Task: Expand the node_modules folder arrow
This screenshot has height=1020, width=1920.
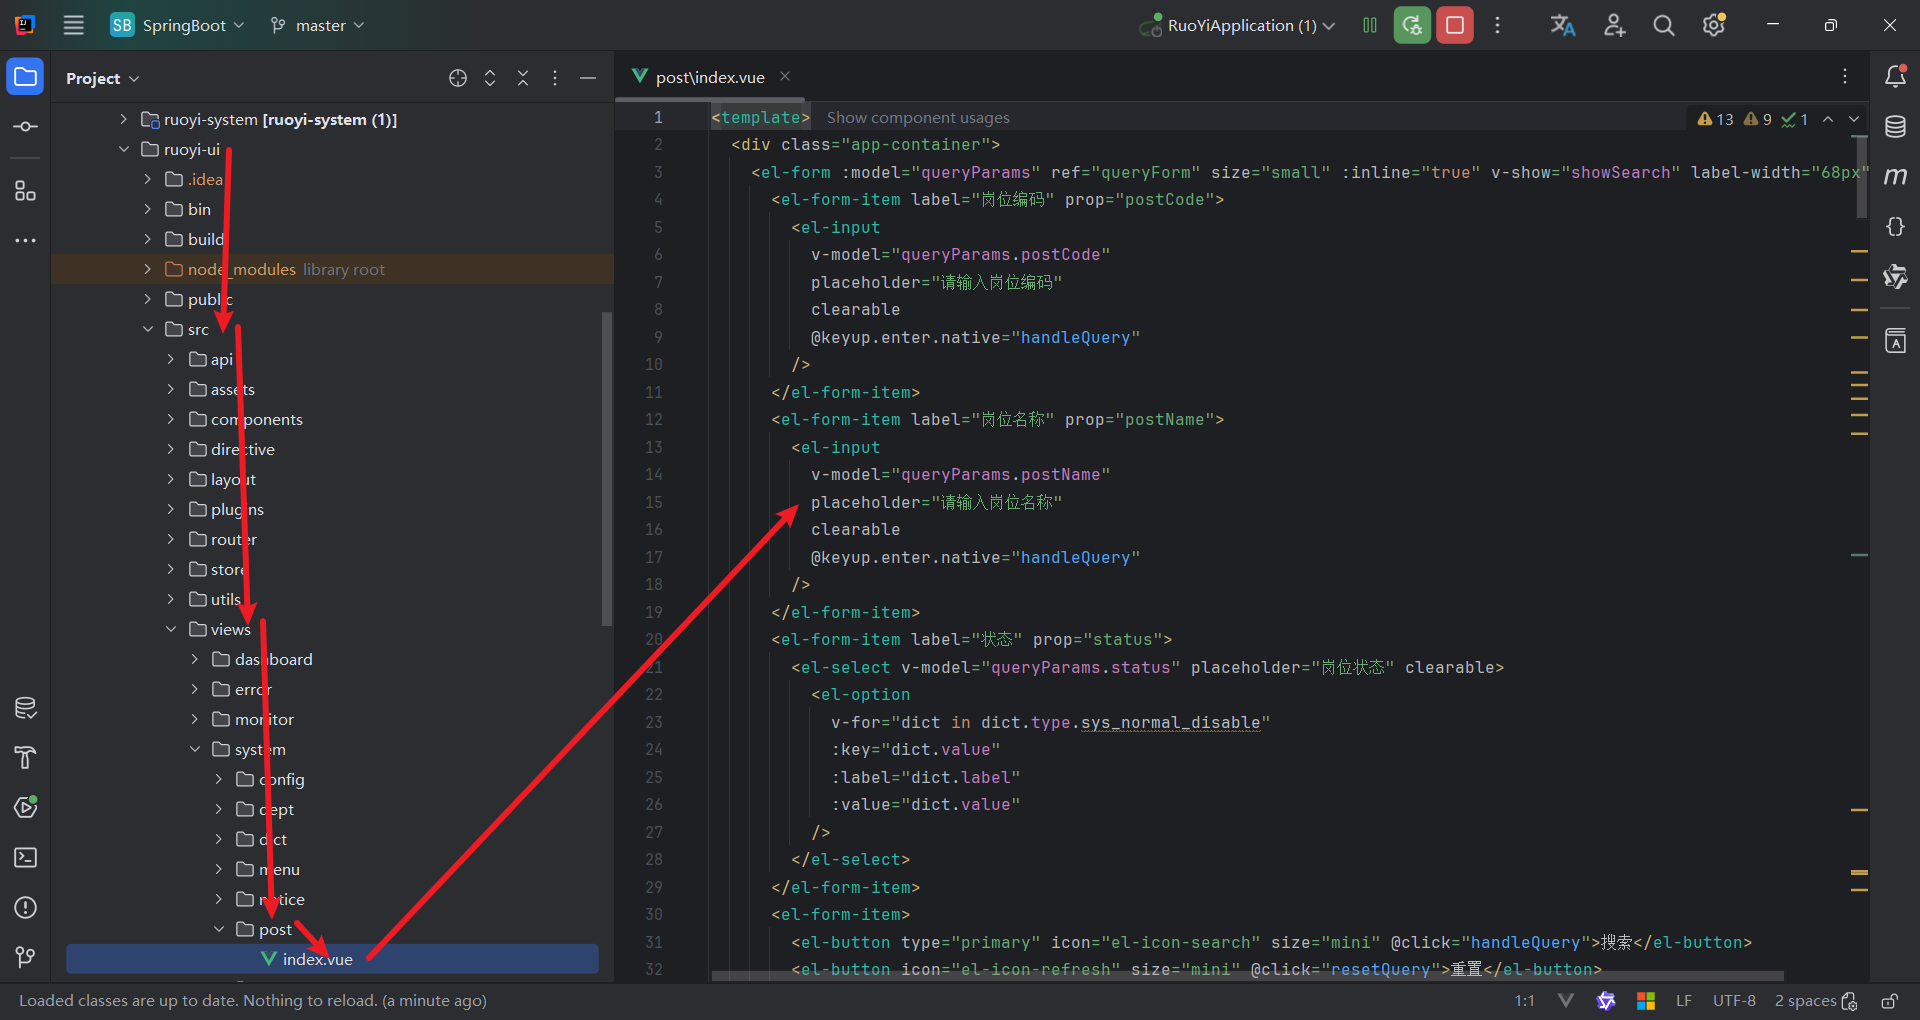Action: tap(148, 269)
